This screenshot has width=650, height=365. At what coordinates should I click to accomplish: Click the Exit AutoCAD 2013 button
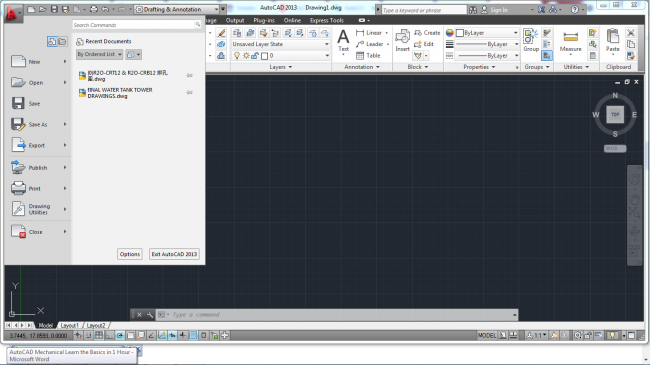coord(174,254)
